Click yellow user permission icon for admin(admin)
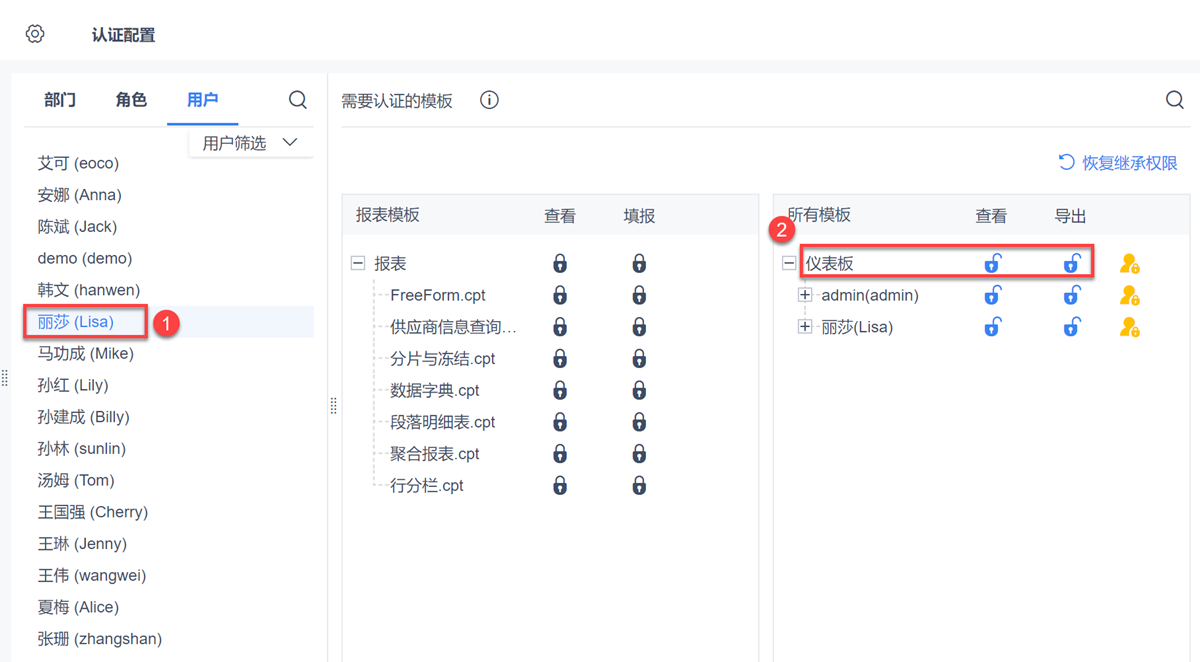 (1129, 296)
